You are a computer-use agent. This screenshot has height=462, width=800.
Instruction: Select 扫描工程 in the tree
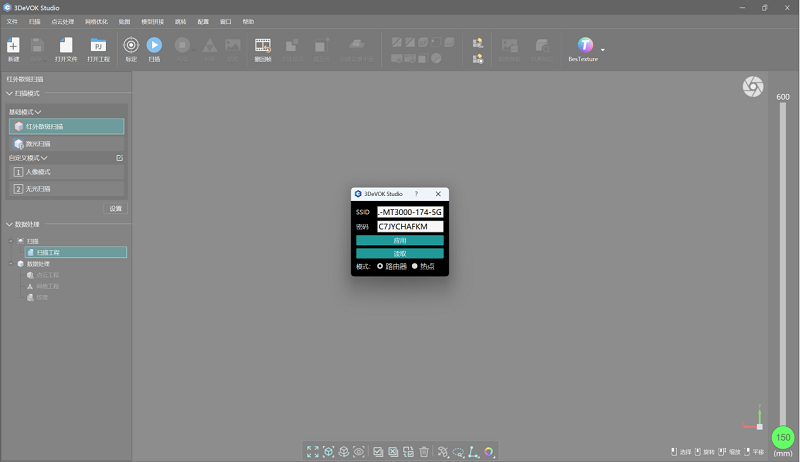(76, 252)
